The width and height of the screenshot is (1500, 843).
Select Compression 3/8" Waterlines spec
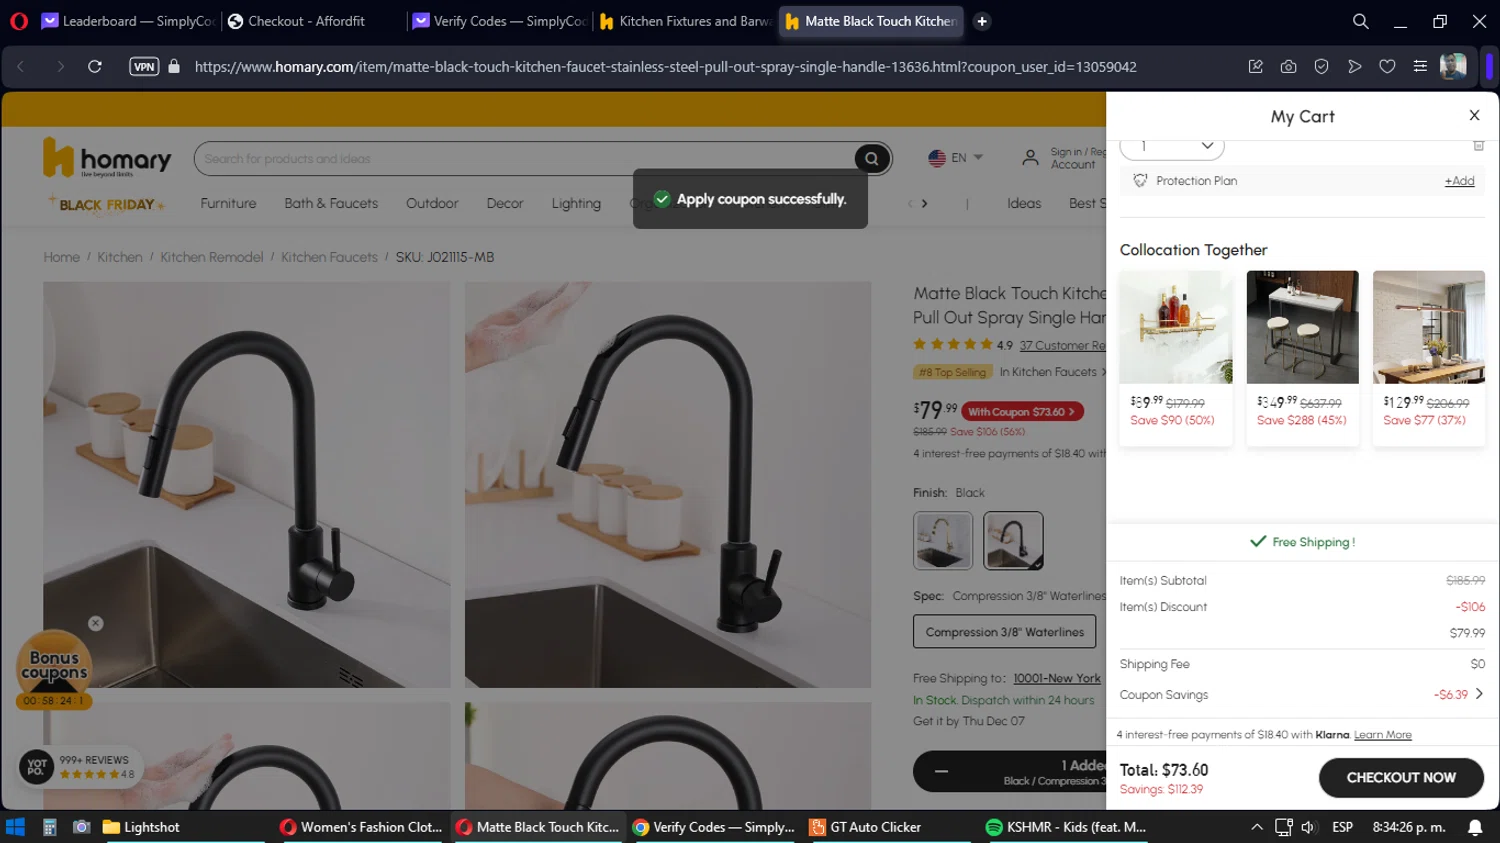[x=1005, y=632]
